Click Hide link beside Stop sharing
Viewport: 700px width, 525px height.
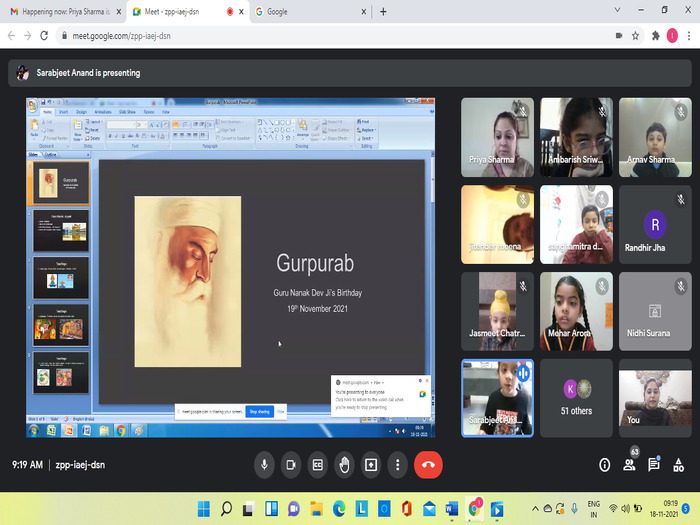point(280,412)
